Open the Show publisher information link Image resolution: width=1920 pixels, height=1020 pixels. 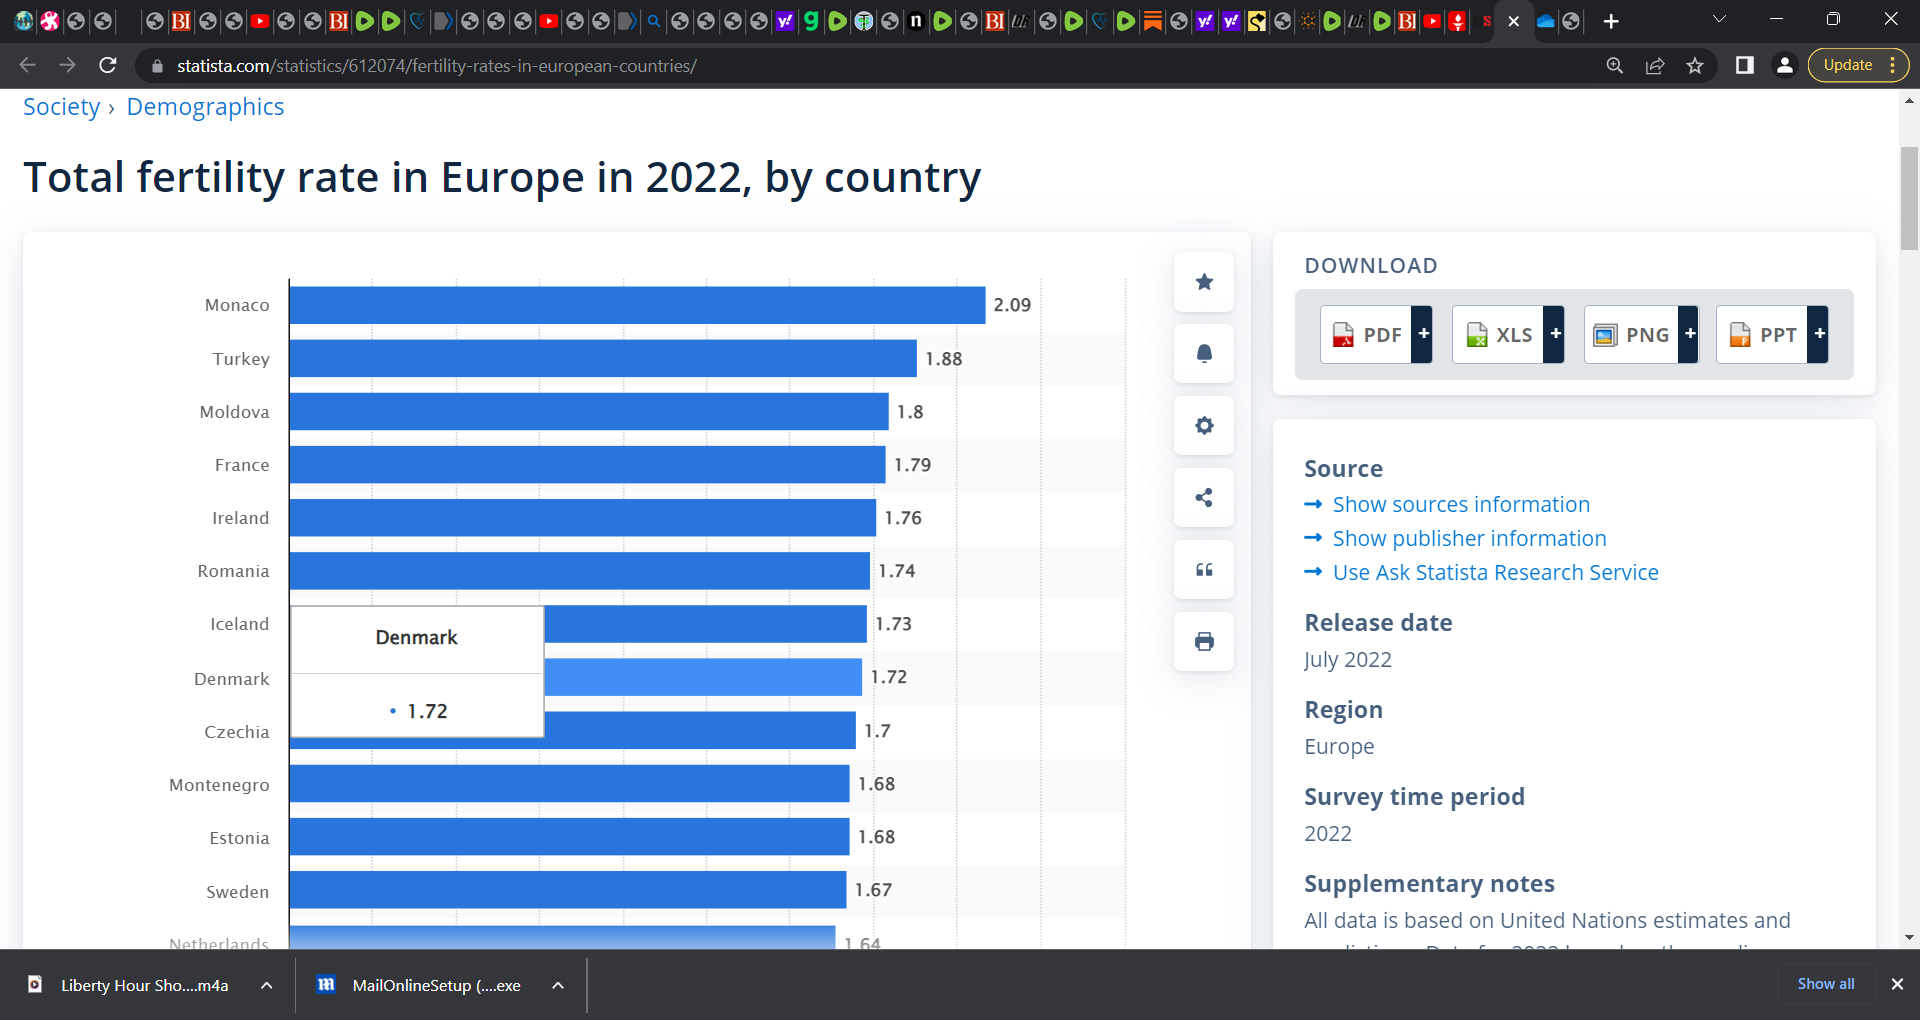tap(1469, 539)
